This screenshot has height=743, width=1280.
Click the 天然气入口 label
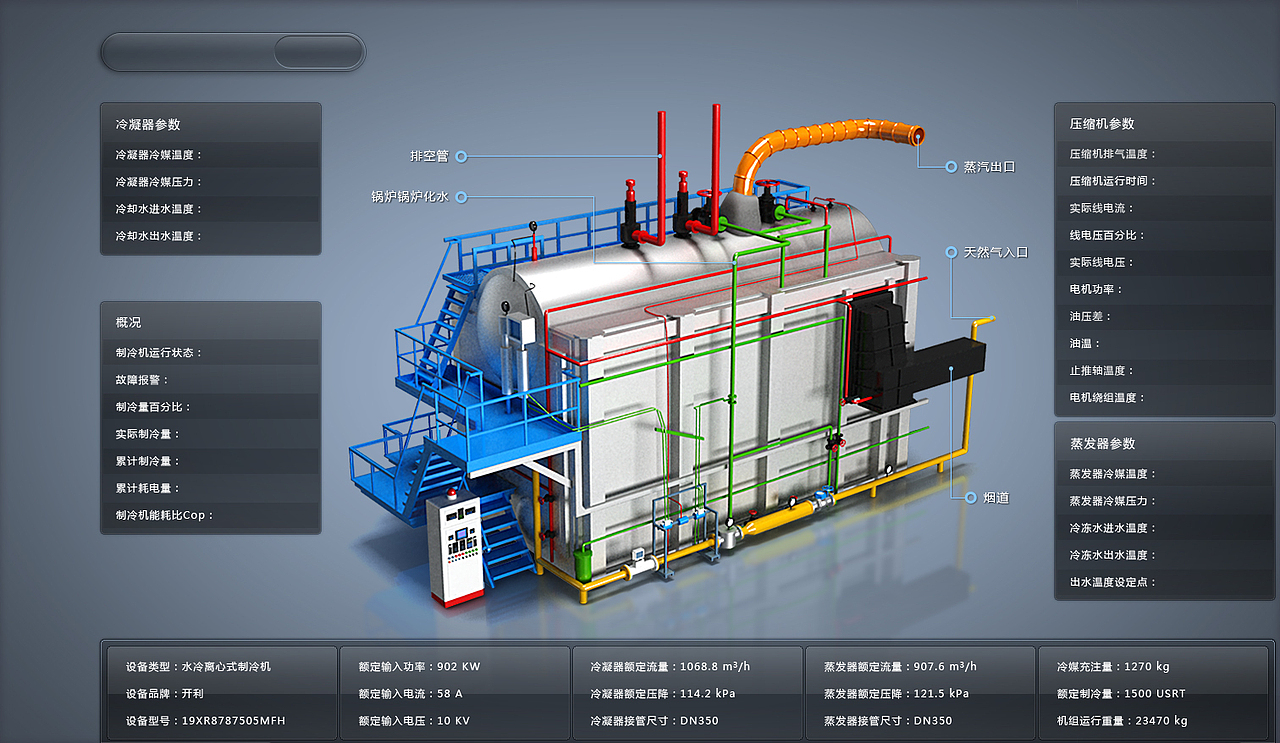coord(996,252)
